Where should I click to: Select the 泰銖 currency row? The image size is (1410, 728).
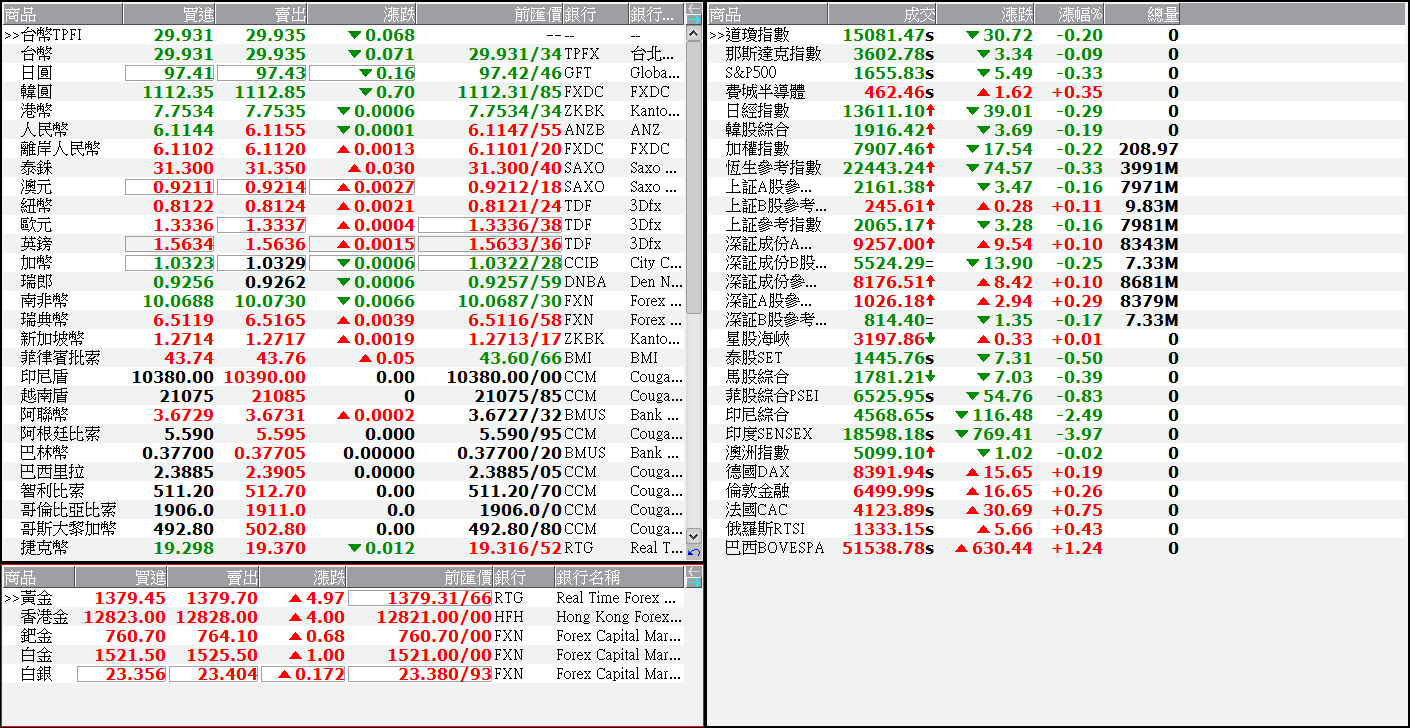(344, 168)
